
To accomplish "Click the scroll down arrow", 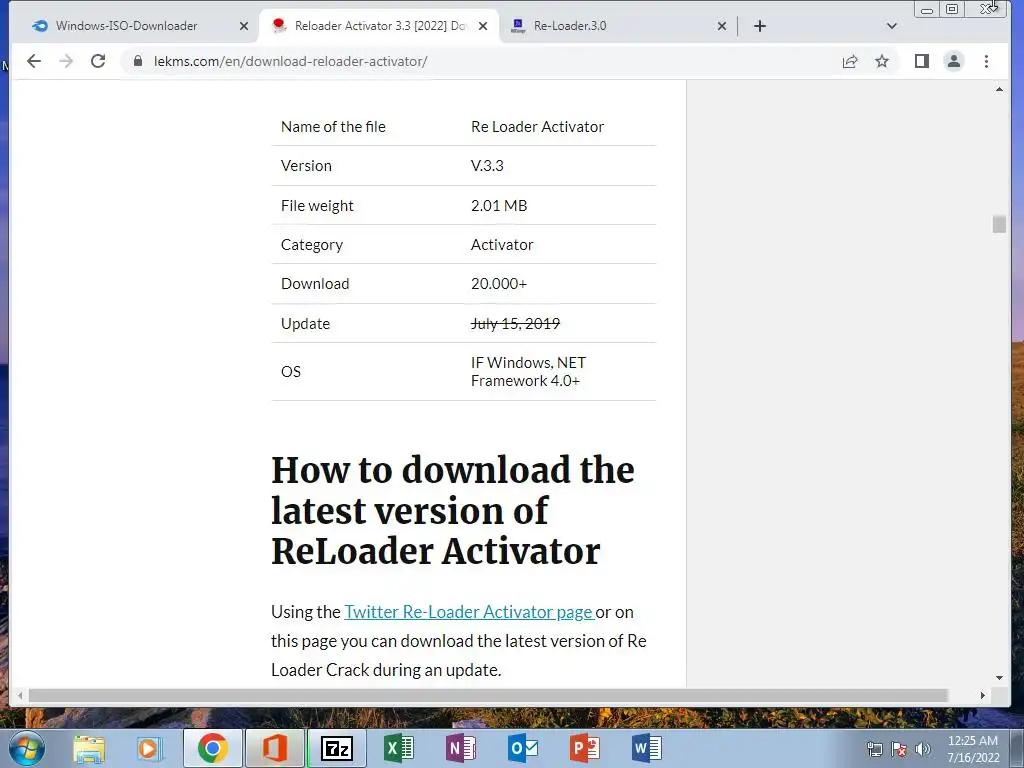I will (999, 678).
